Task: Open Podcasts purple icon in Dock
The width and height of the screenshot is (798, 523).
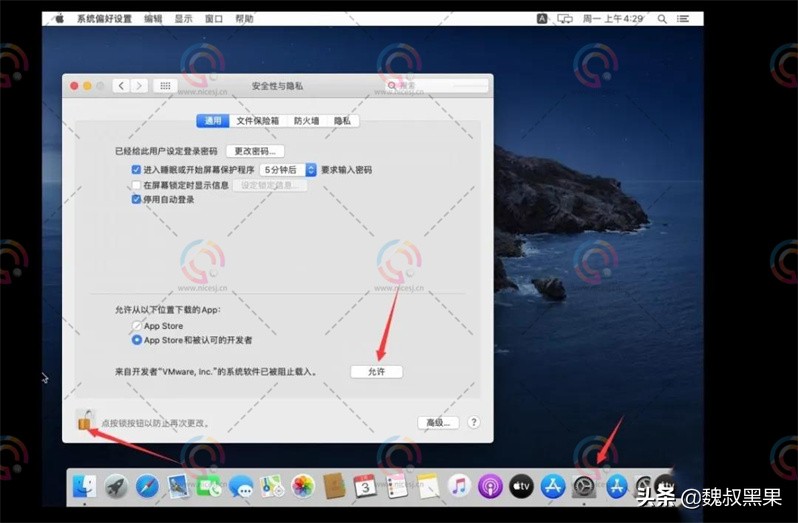Action: coord(490,487)
